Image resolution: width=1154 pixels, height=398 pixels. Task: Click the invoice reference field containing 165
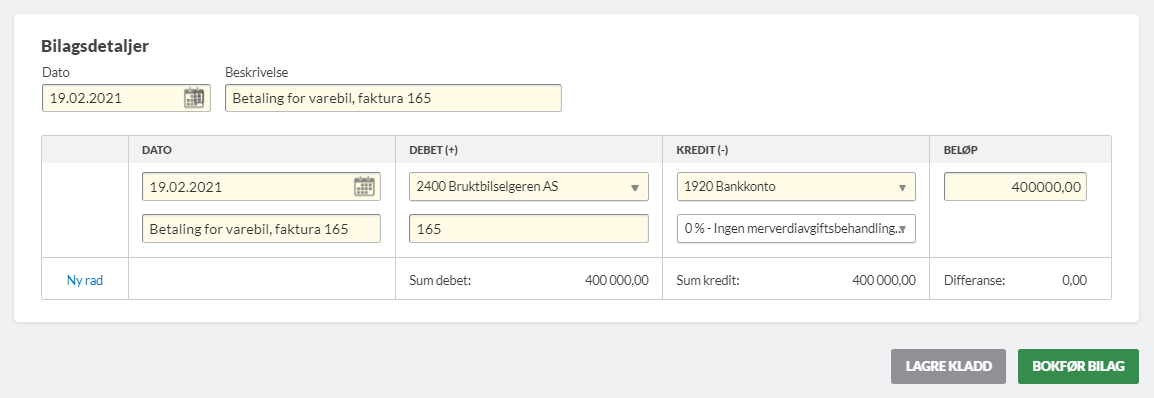(x=528, y=229)
